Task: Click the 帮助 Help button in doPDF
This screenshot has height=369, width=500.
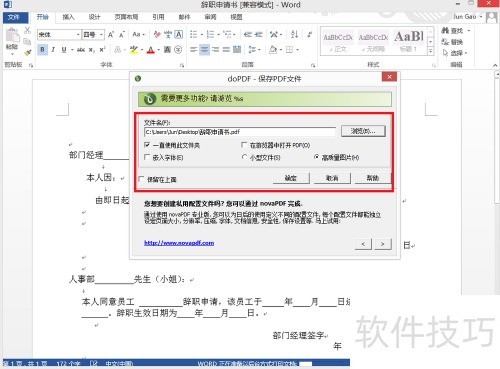Action: [373, 178]
